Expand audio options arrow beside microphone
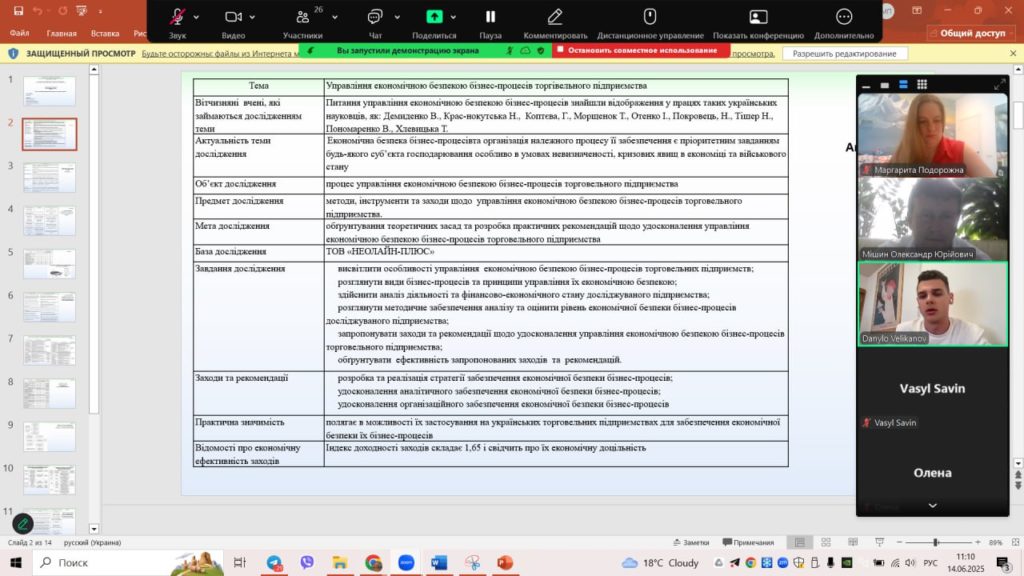Viewport: 1024px width, 576px height. pos(196,17)
